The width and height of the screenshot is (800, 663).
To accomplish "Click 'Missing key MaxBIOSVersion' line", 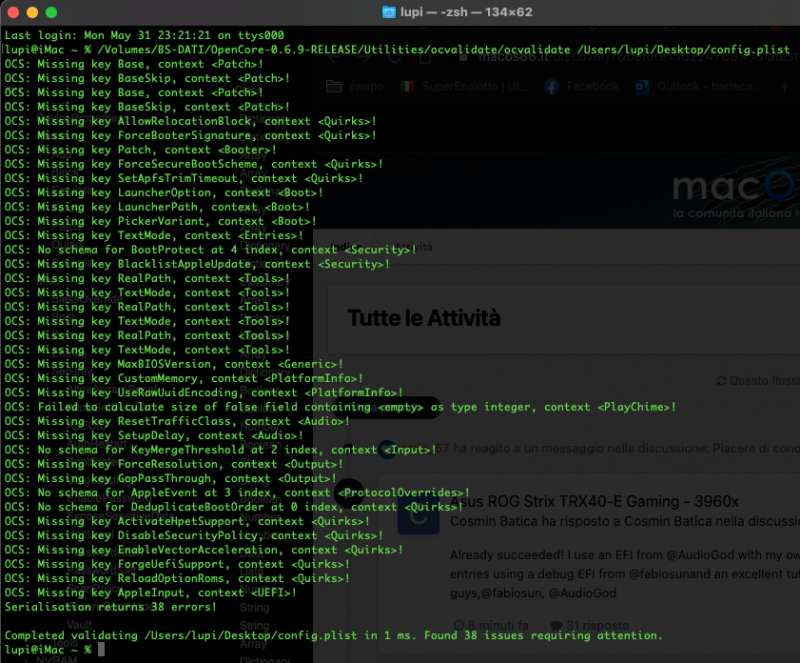I will (x=173, y=364).
